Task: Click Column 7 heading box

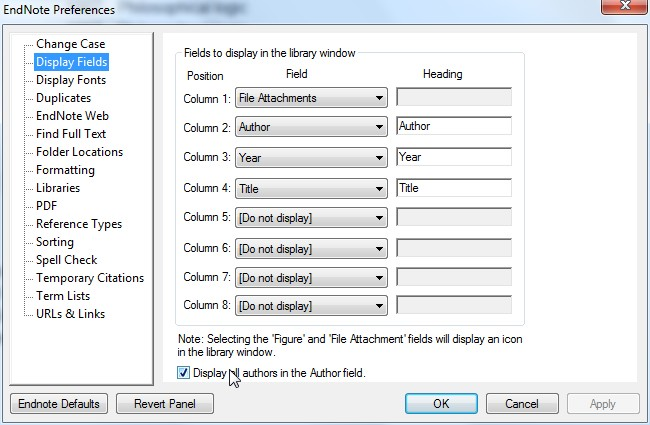Action: 454,277
